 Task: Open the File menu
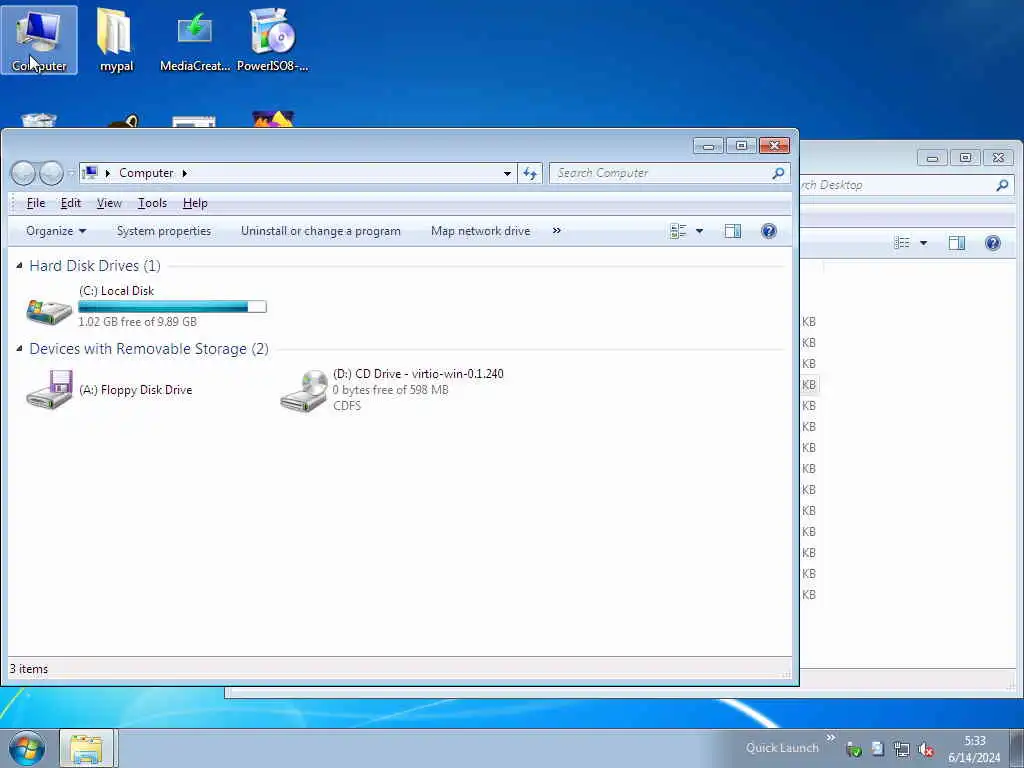(x=36, y=203)
